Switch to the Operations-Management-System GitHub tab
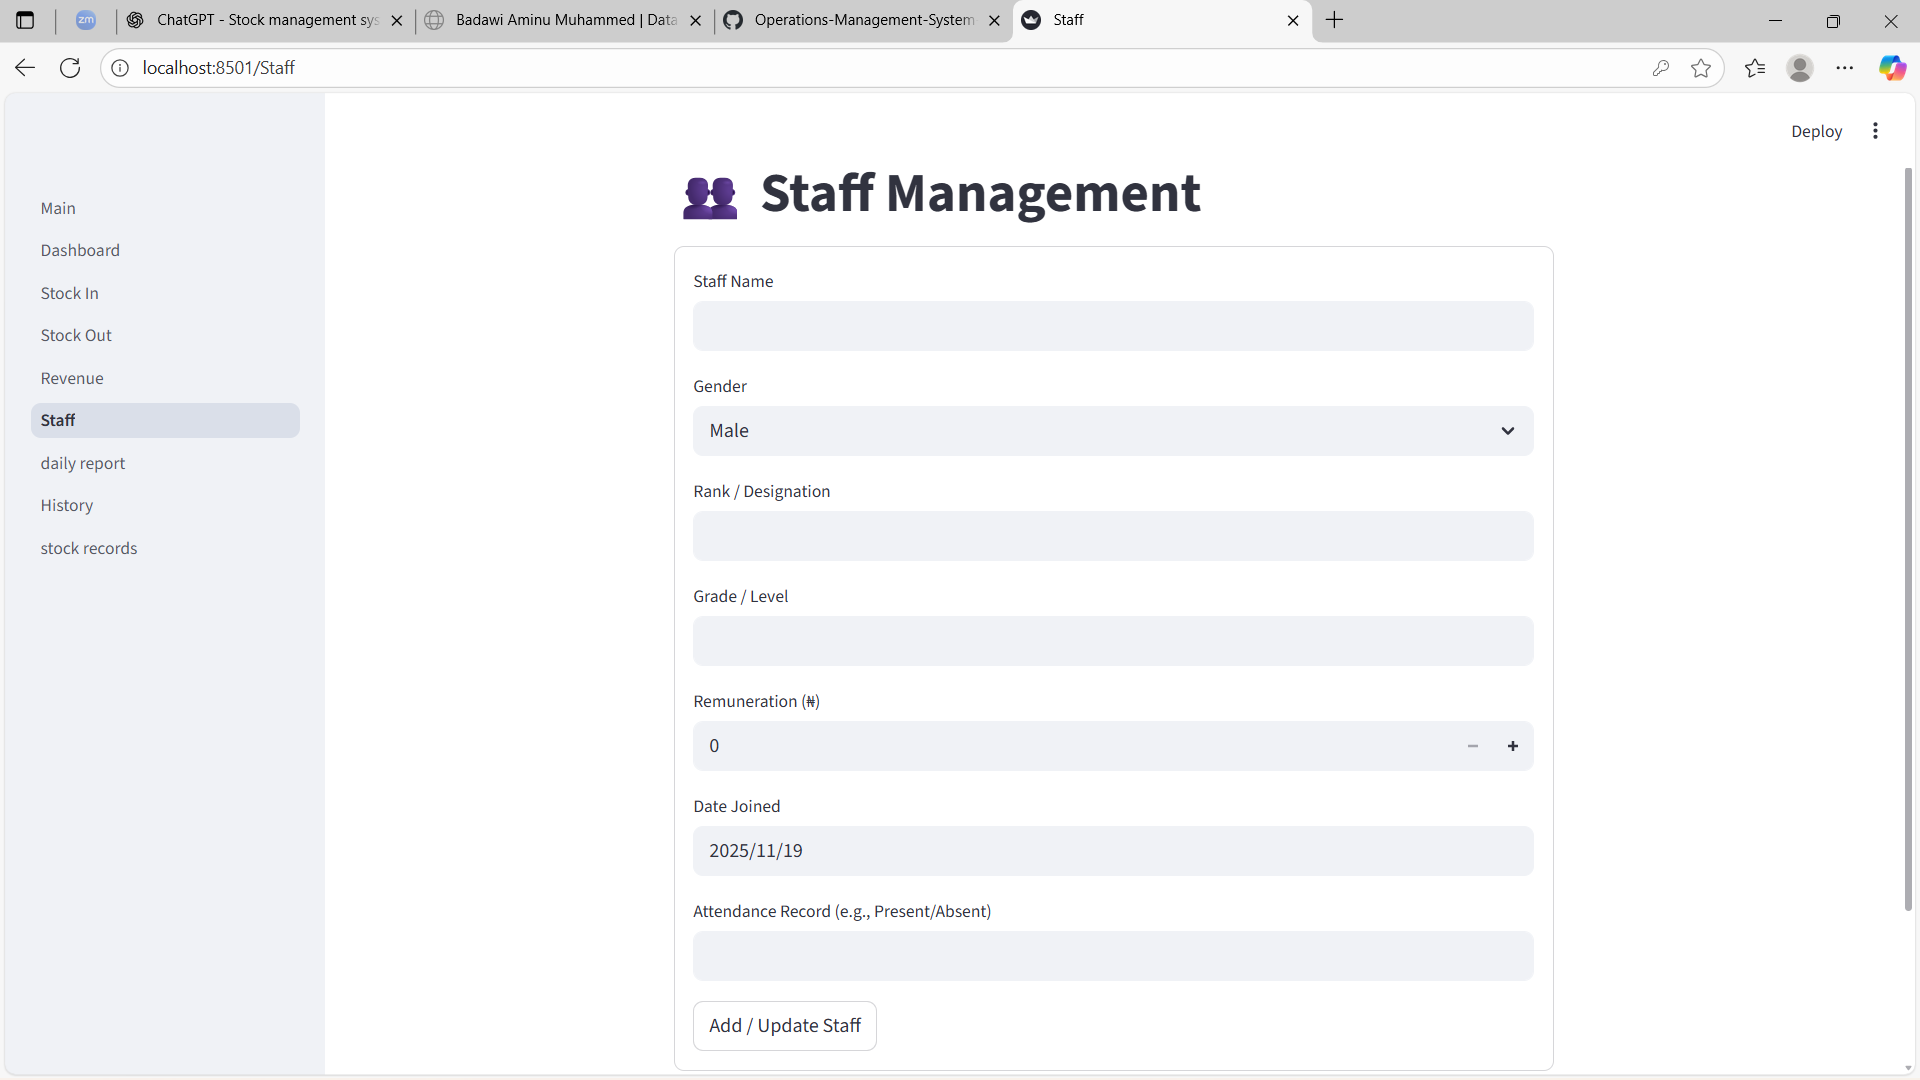The height and width of the screenshot is (1080, 1920). pos(860,20)
